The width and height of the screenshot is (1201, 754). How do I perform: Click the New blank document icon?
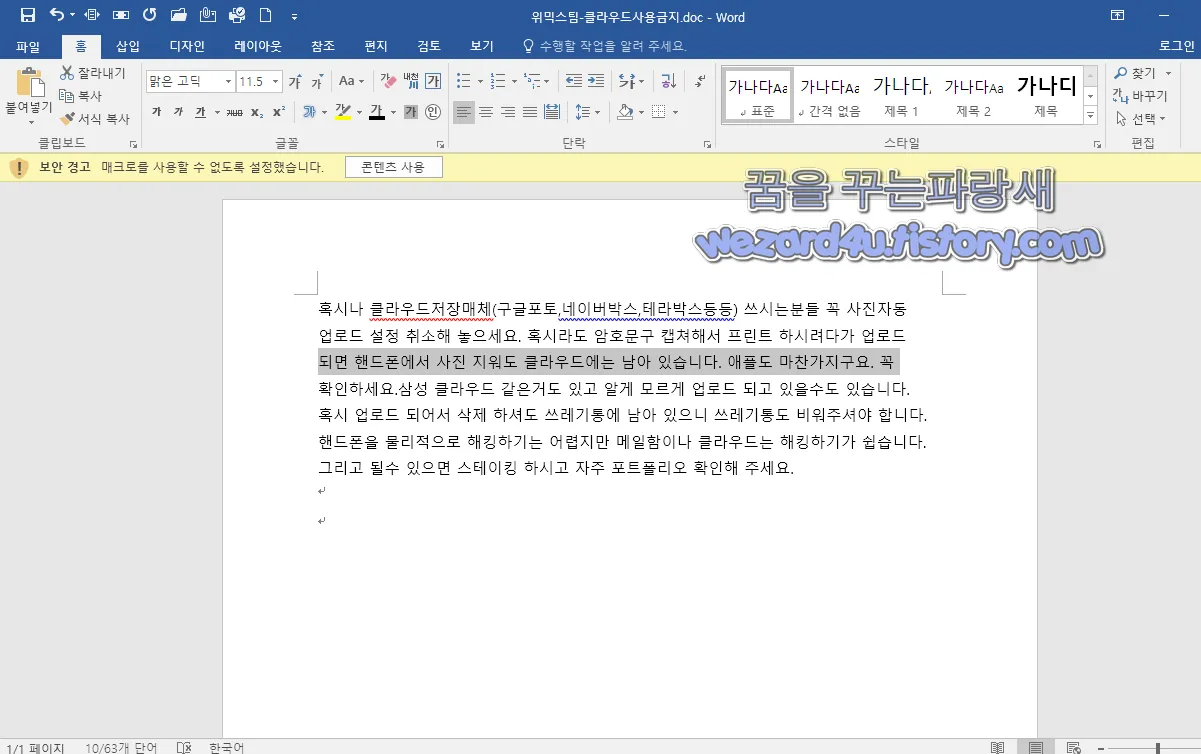click(265, 15)
